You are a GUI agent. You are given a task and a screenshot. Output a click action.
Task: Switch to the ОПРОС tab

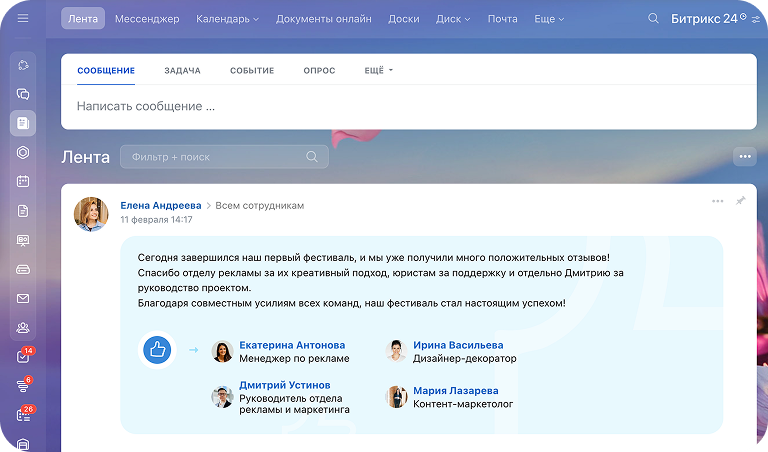319,71
